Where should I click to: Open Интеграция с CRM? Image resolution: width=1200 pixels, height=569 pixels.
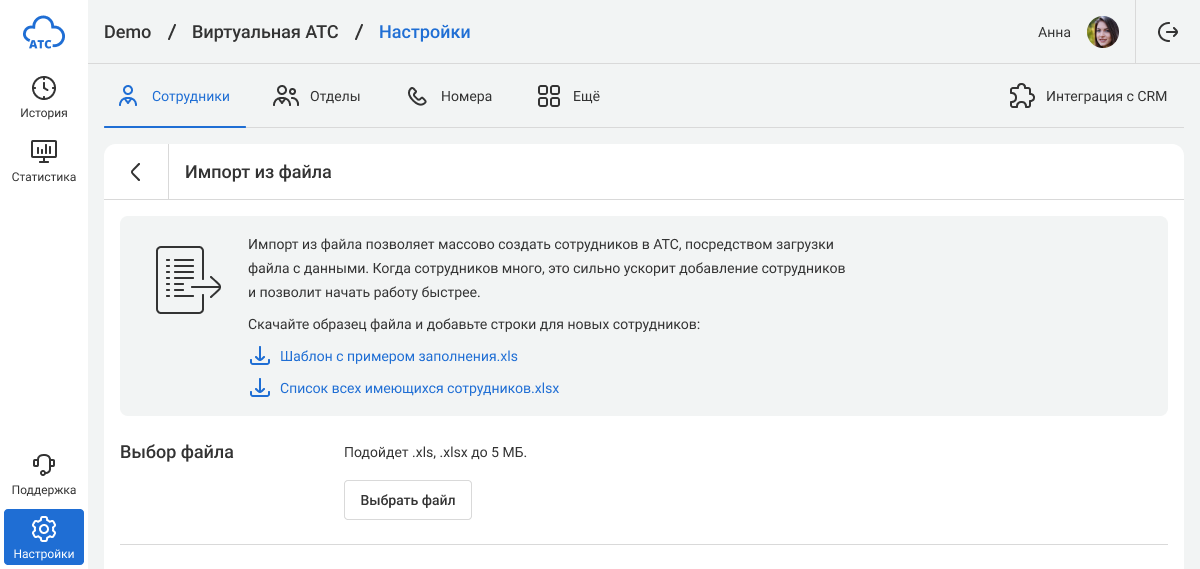1088,97
